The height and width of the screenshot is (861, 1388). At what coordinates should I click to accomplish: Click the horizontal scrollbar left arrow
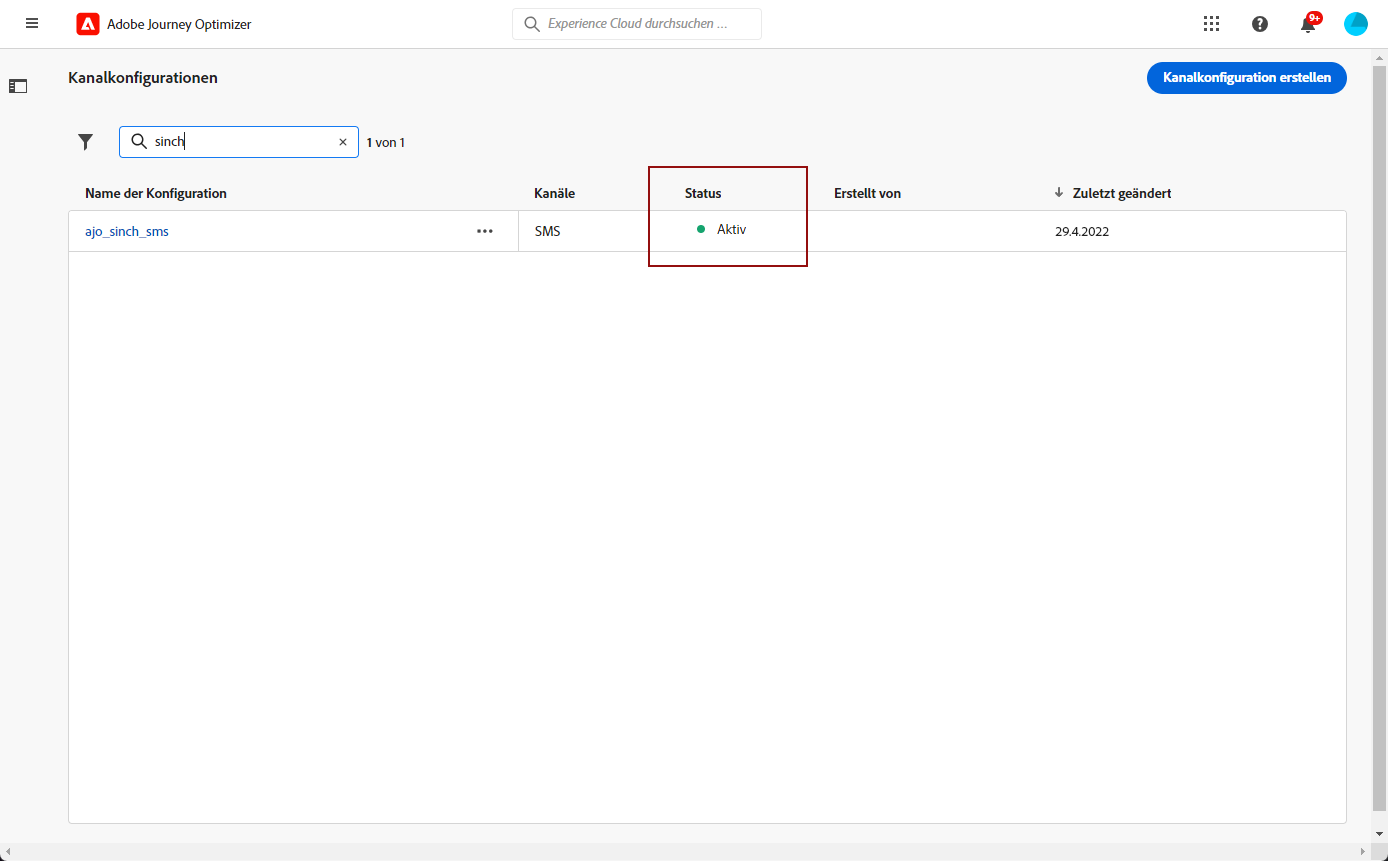click(8, 852)
